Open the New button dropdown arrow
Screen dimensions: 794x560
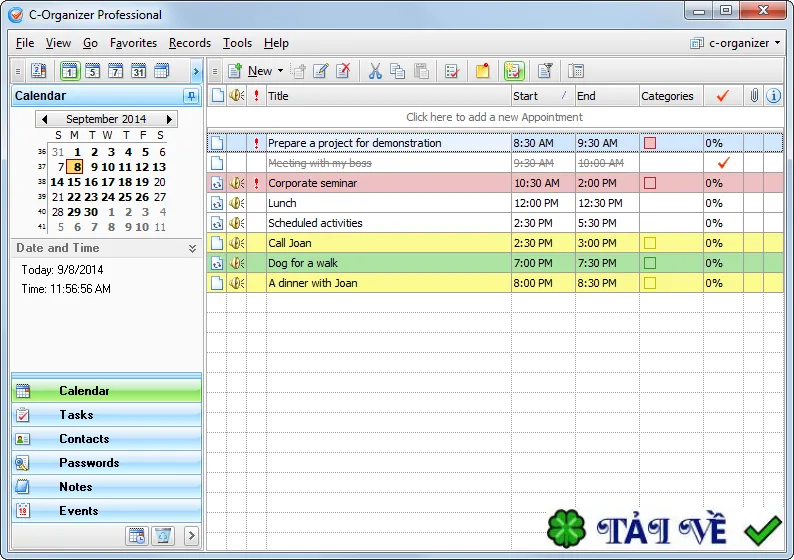(281, 71)
